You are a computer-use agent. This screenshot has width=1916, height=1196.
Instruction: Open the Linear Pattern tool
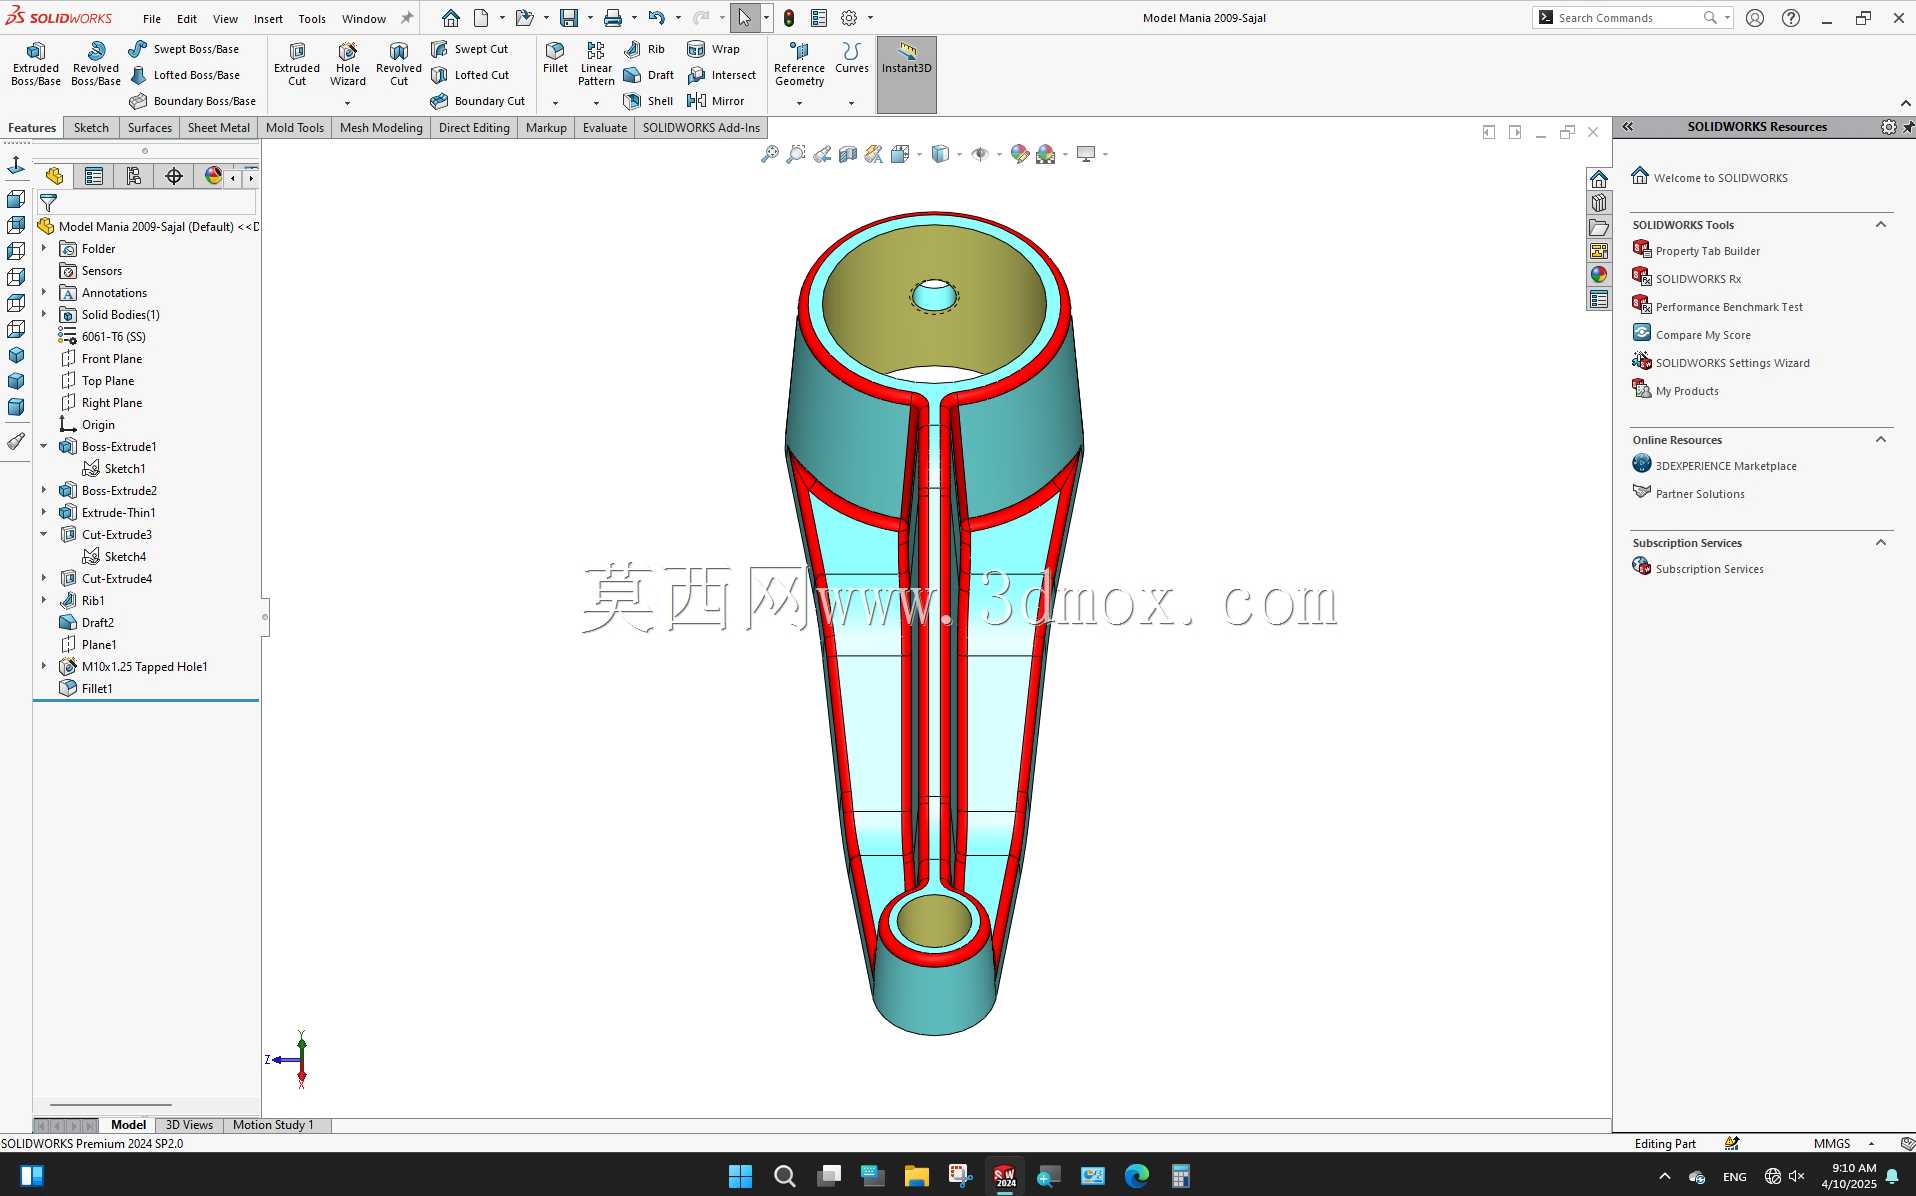[596, 64]
